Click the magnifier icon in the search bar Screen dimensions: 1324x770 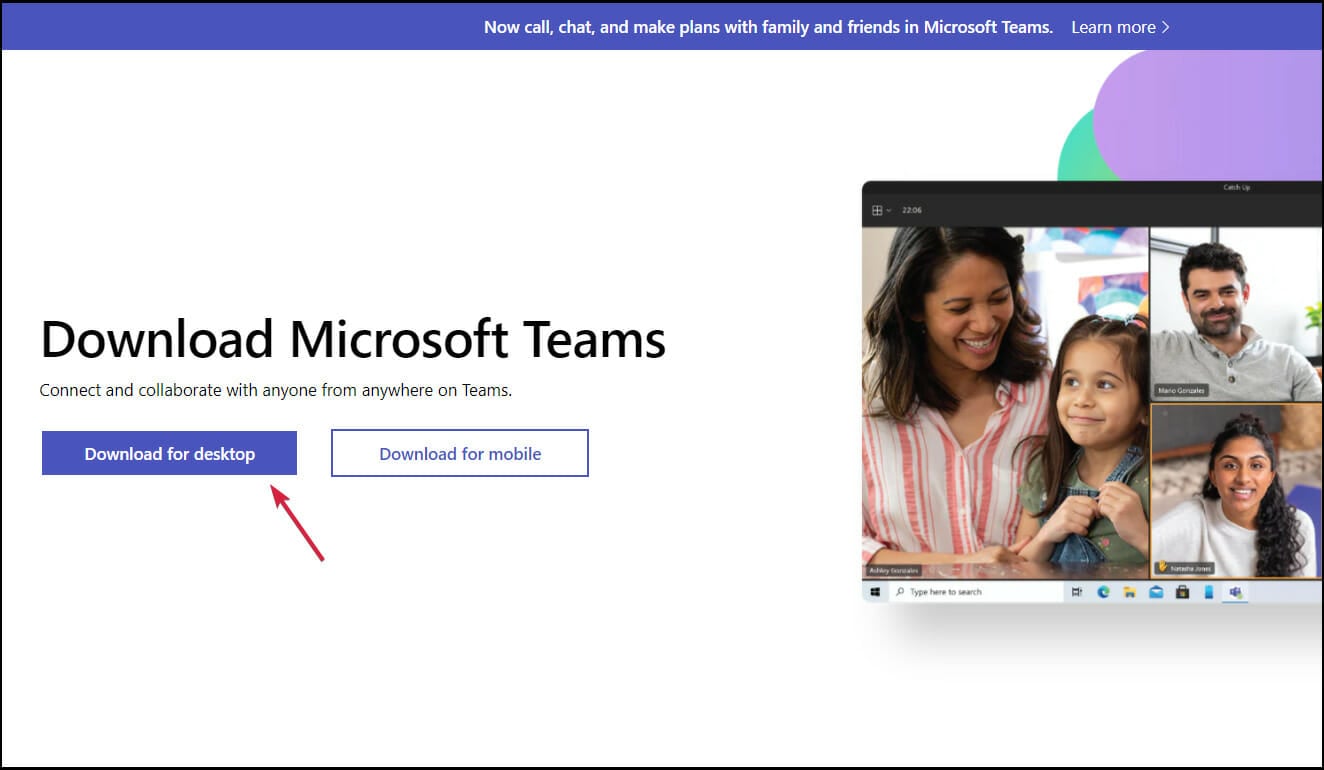[903, 591]
